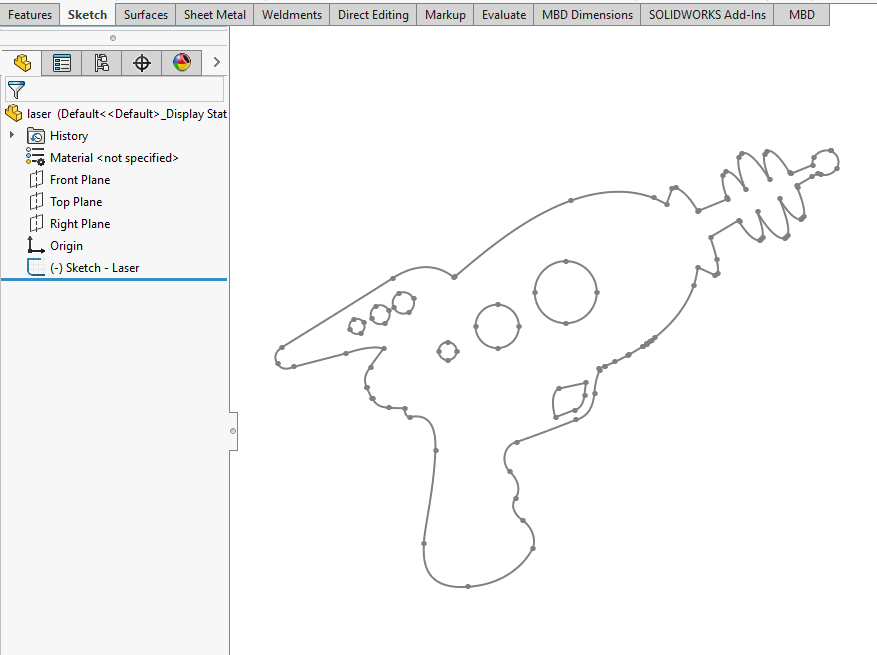Click the feature tree filter funnel icon
The height and width of the screenshot is (655, 877).
(16, 89)
